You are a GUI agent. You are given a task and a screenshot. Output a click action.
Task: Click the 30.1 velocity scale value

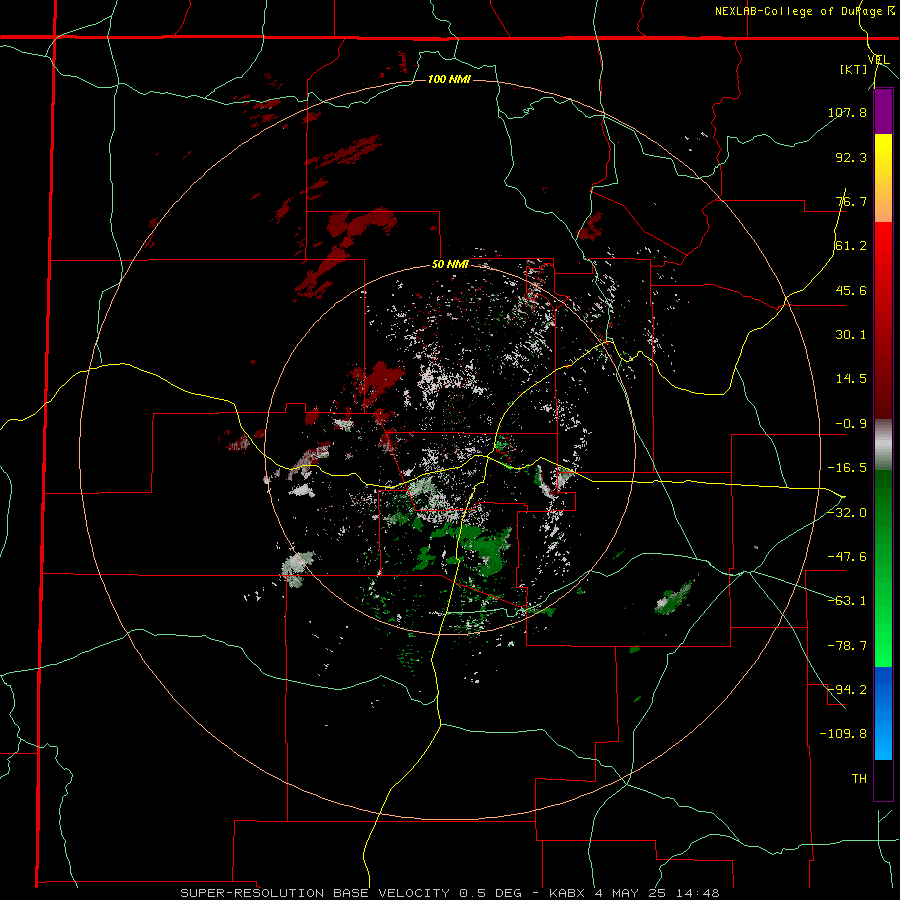click(851, 335)
